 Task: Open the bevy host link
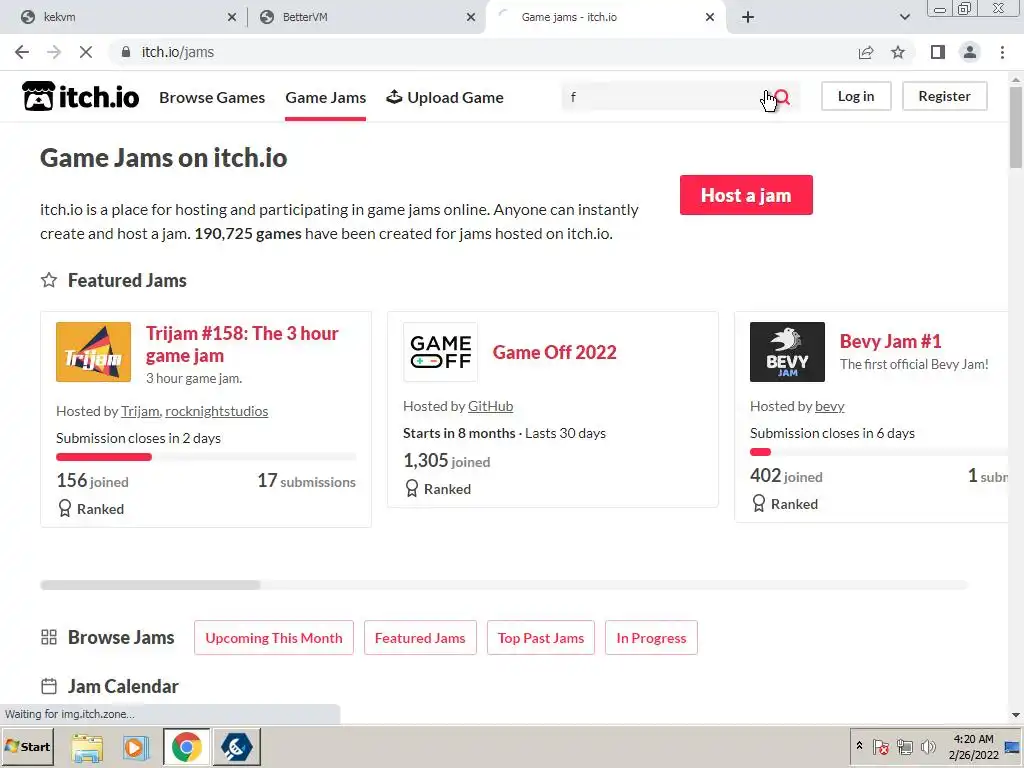pyautogui.click(x=829, y=406)
